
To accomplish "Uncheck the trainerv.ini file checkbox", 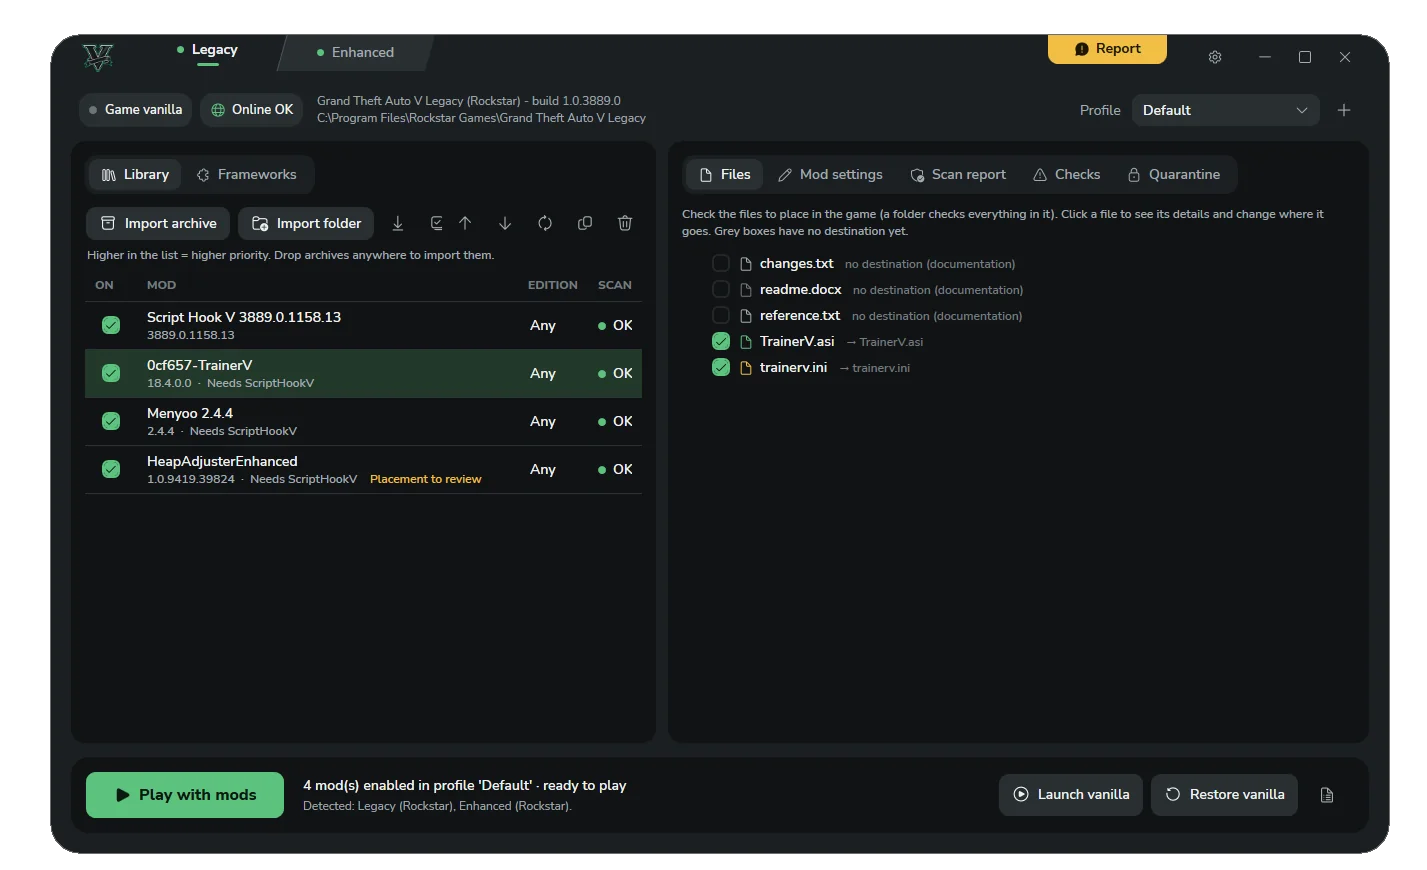I will pos(720,367).
